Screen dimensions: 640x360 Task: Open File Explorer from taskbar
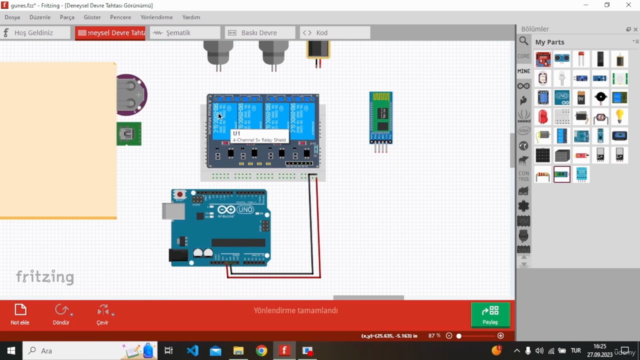(x=238, y=351)
